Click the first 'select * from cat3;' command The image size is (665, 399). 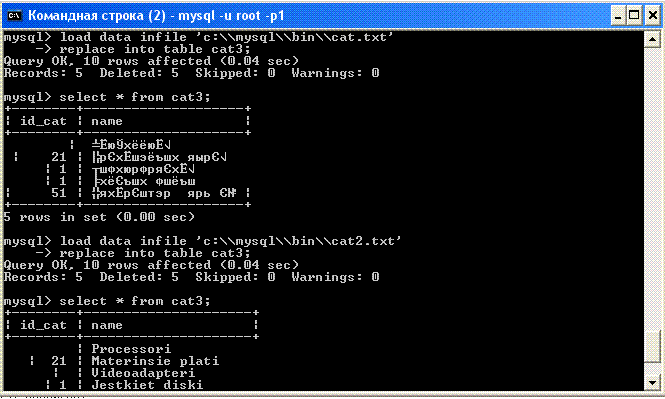[x=135, y=97]
